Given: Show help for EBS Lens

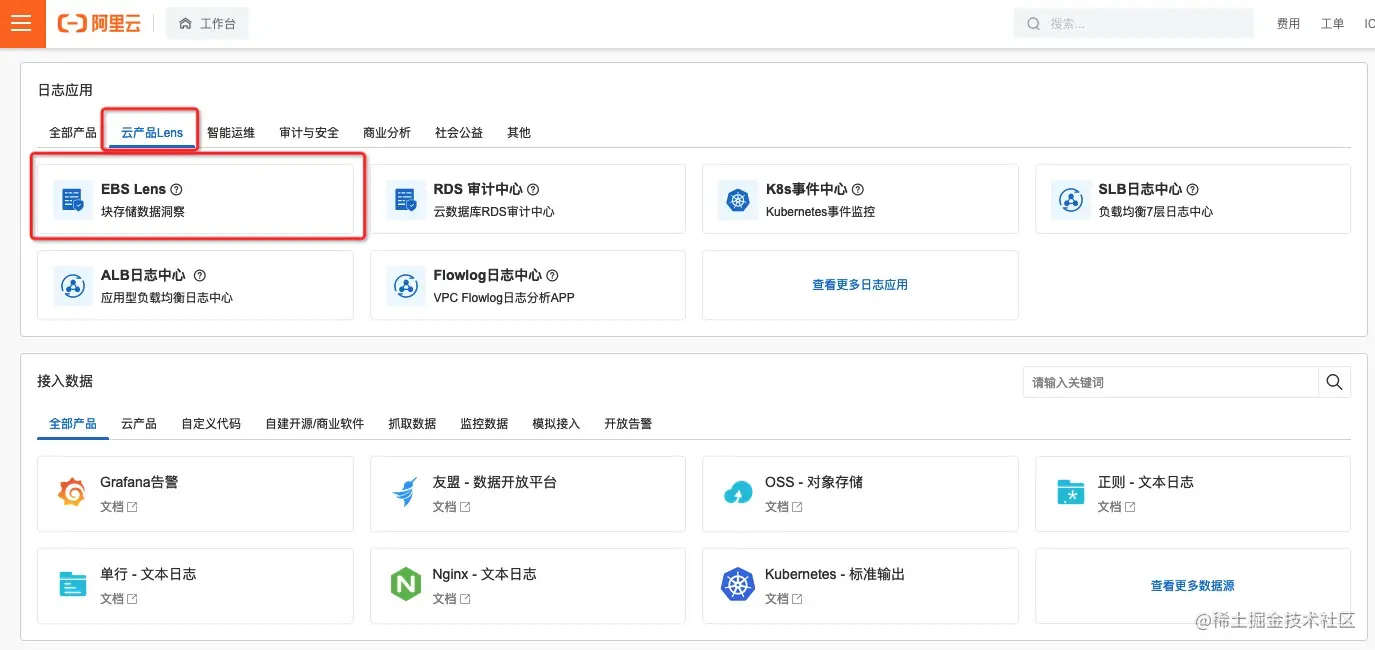Looking at the screenshot, I should click(177, 189).
